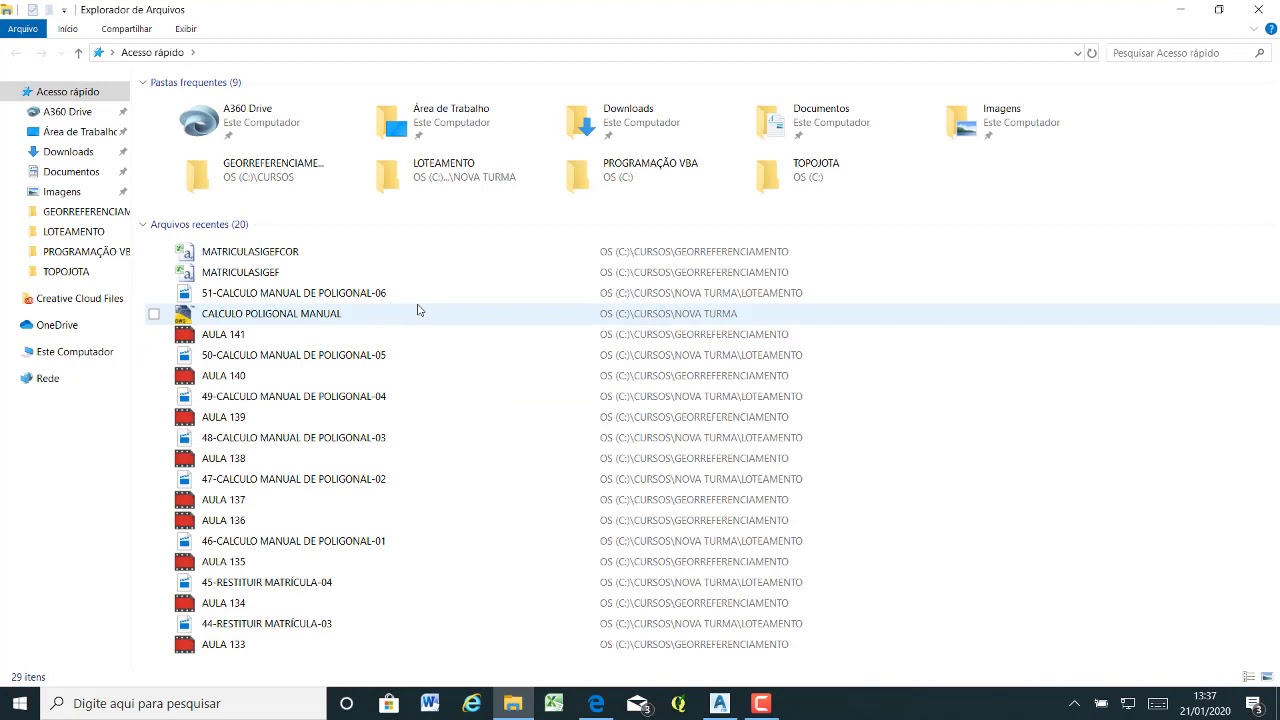The width and height of the screenshot is (1280, 720).
Task: Open the Exibir ribbon tab
Action: [186, 29]
